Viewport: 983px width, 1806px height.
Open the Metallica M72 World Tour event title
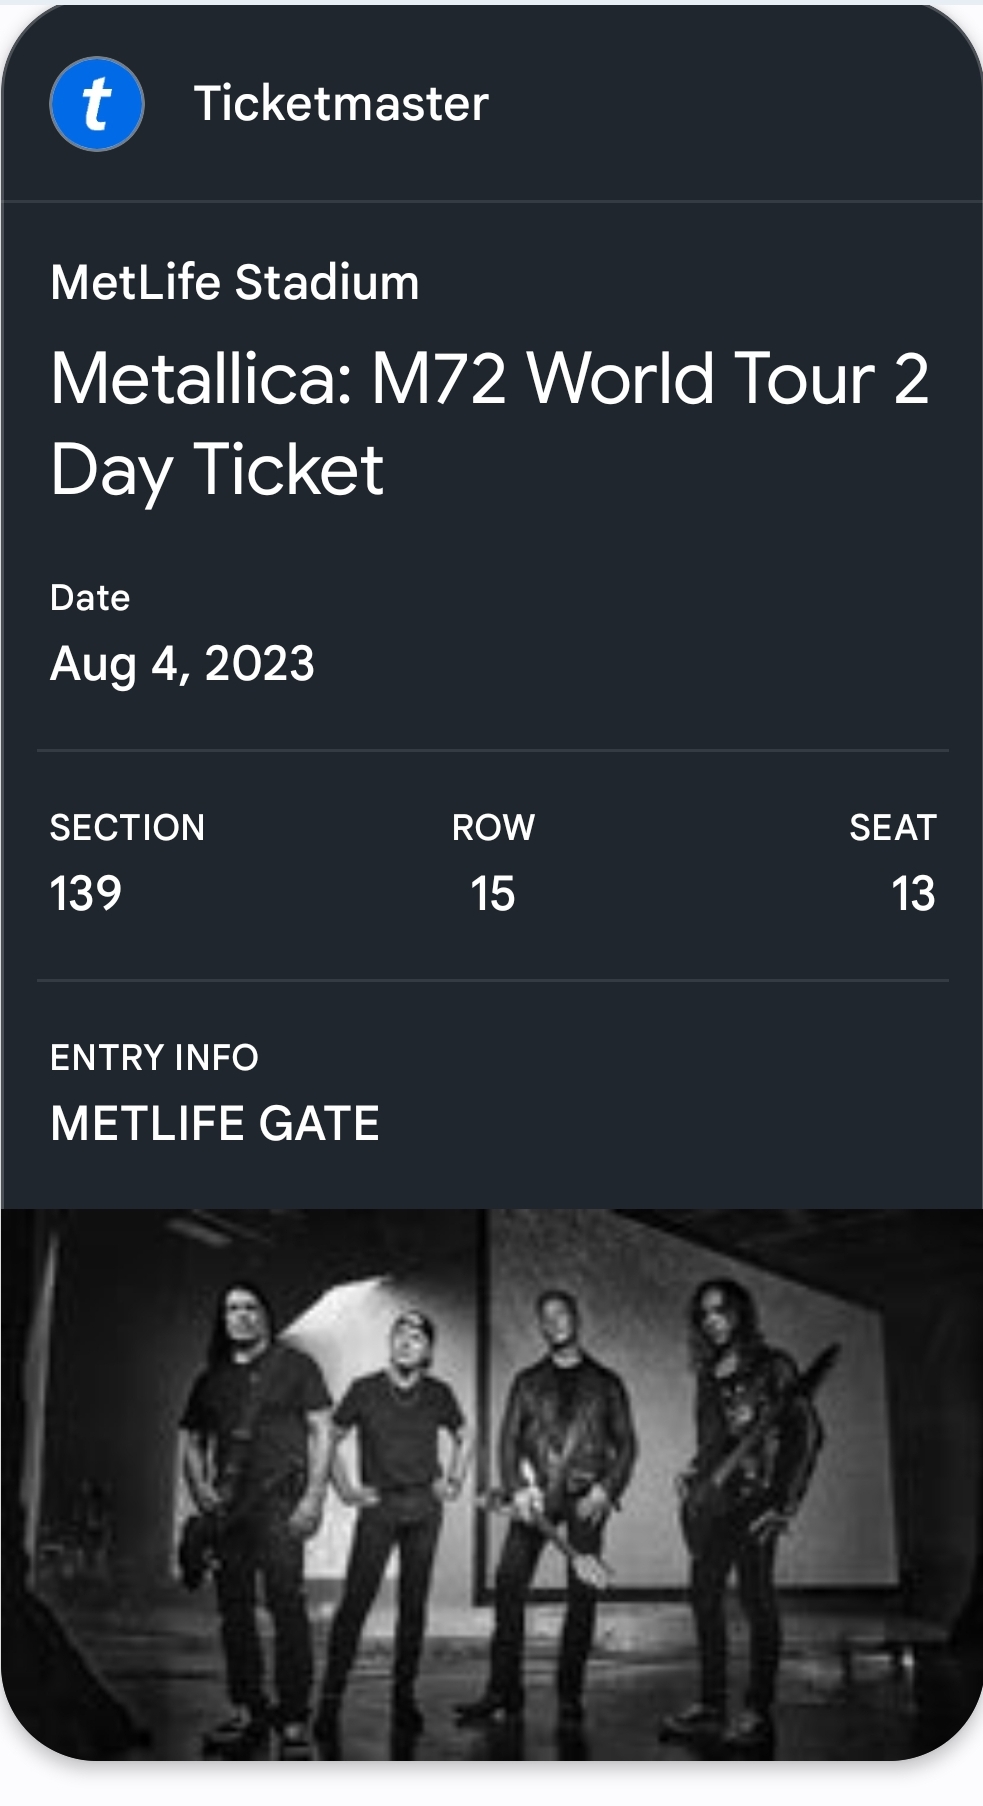click(x=489, y=424)
